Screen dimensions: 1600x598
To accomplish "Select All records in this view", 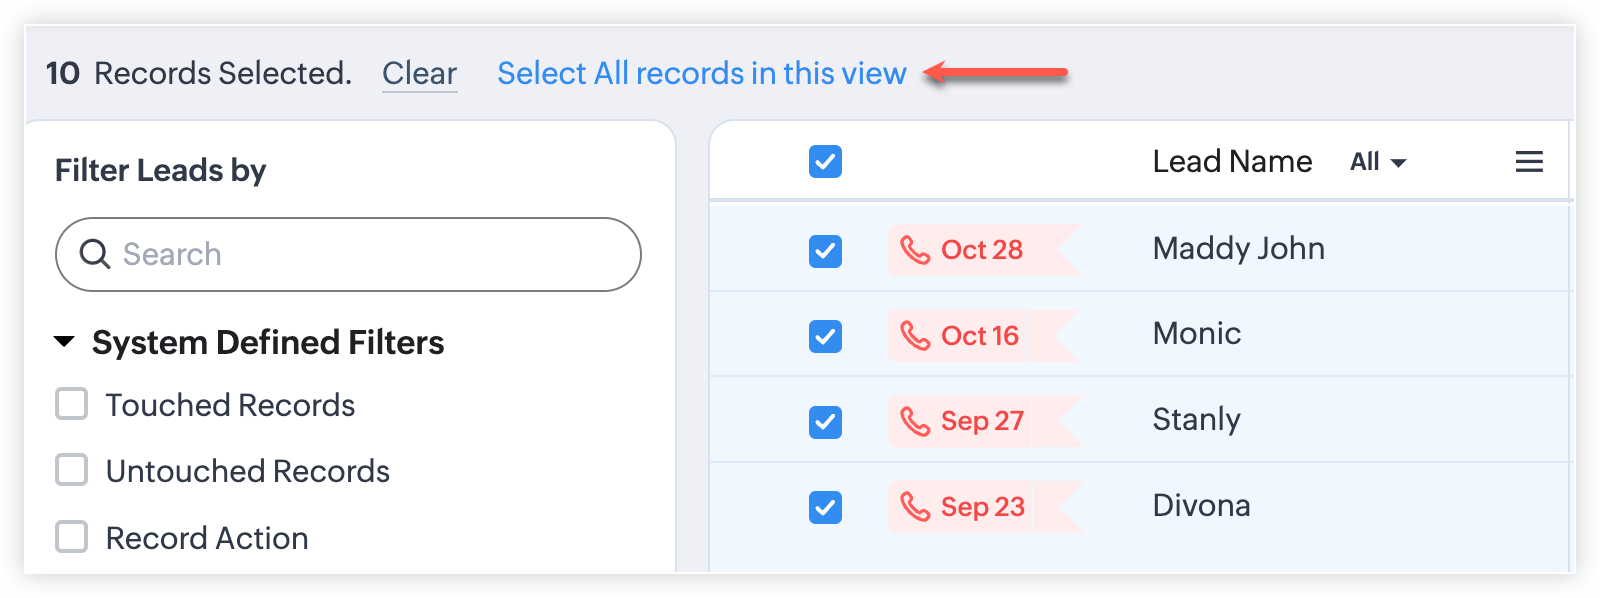I will 701,73.
